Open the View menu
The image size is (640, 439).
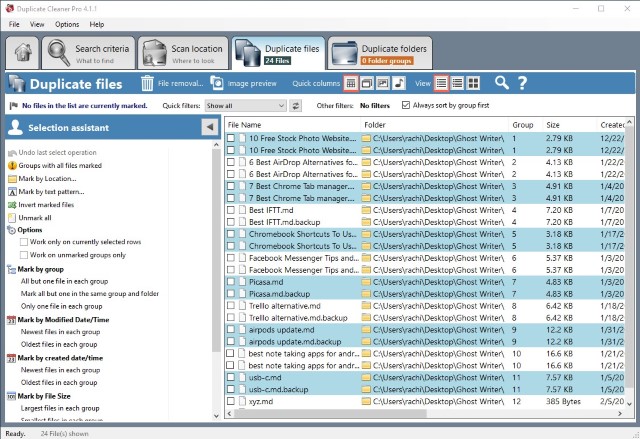(37, 24)
